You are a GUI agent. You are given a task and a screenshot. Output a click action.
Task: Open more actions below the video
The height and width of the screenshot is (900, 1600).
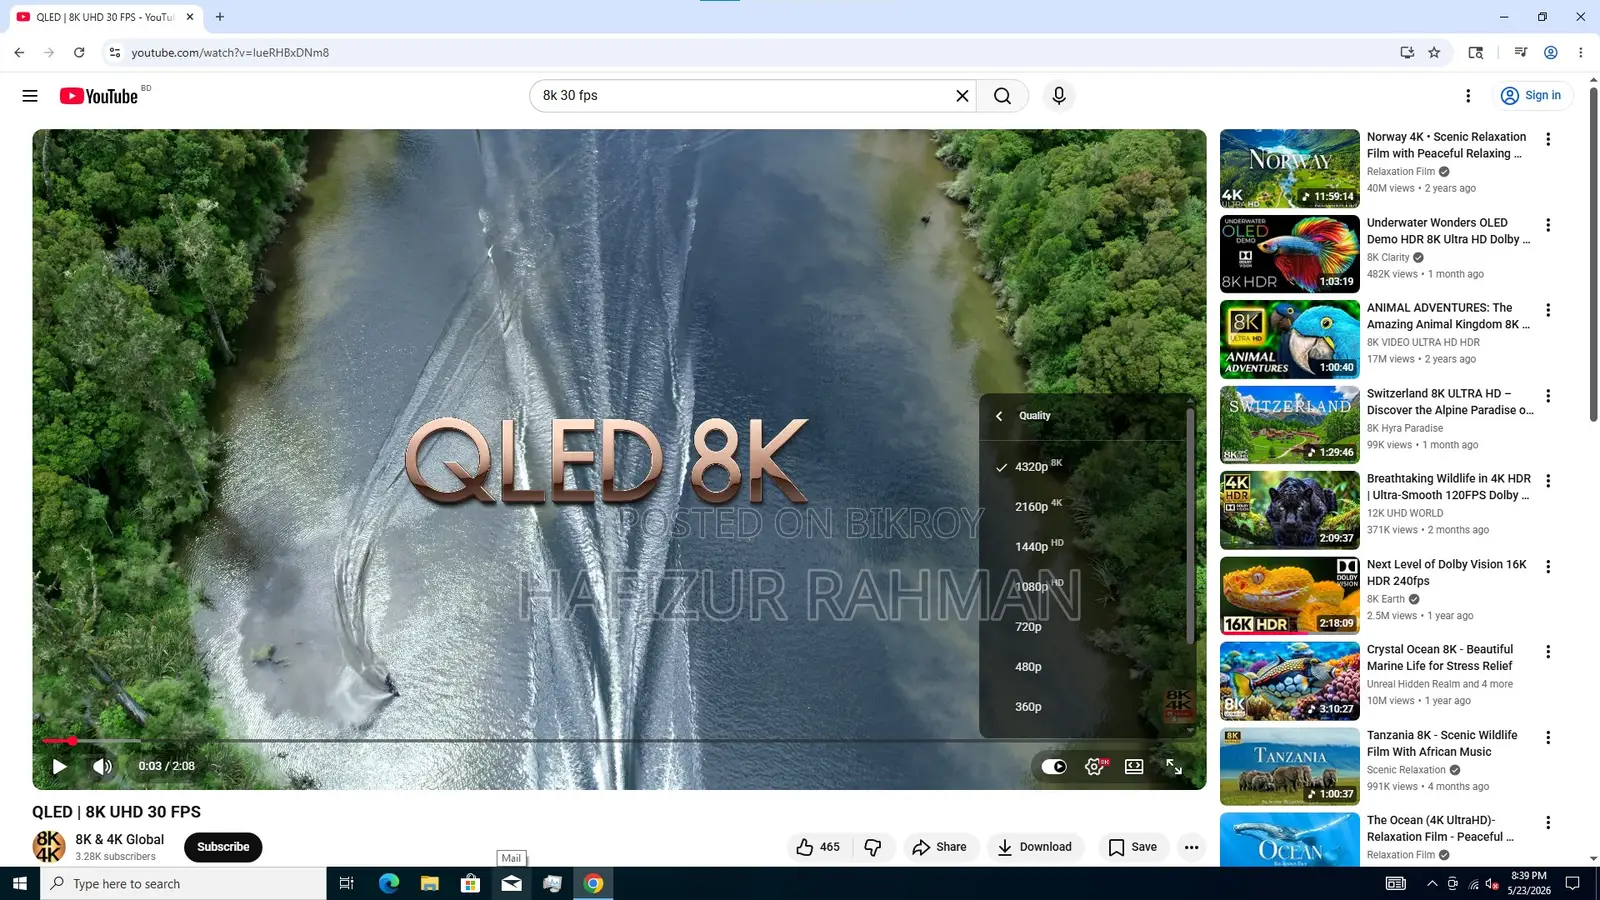[x=1191, y=847]
